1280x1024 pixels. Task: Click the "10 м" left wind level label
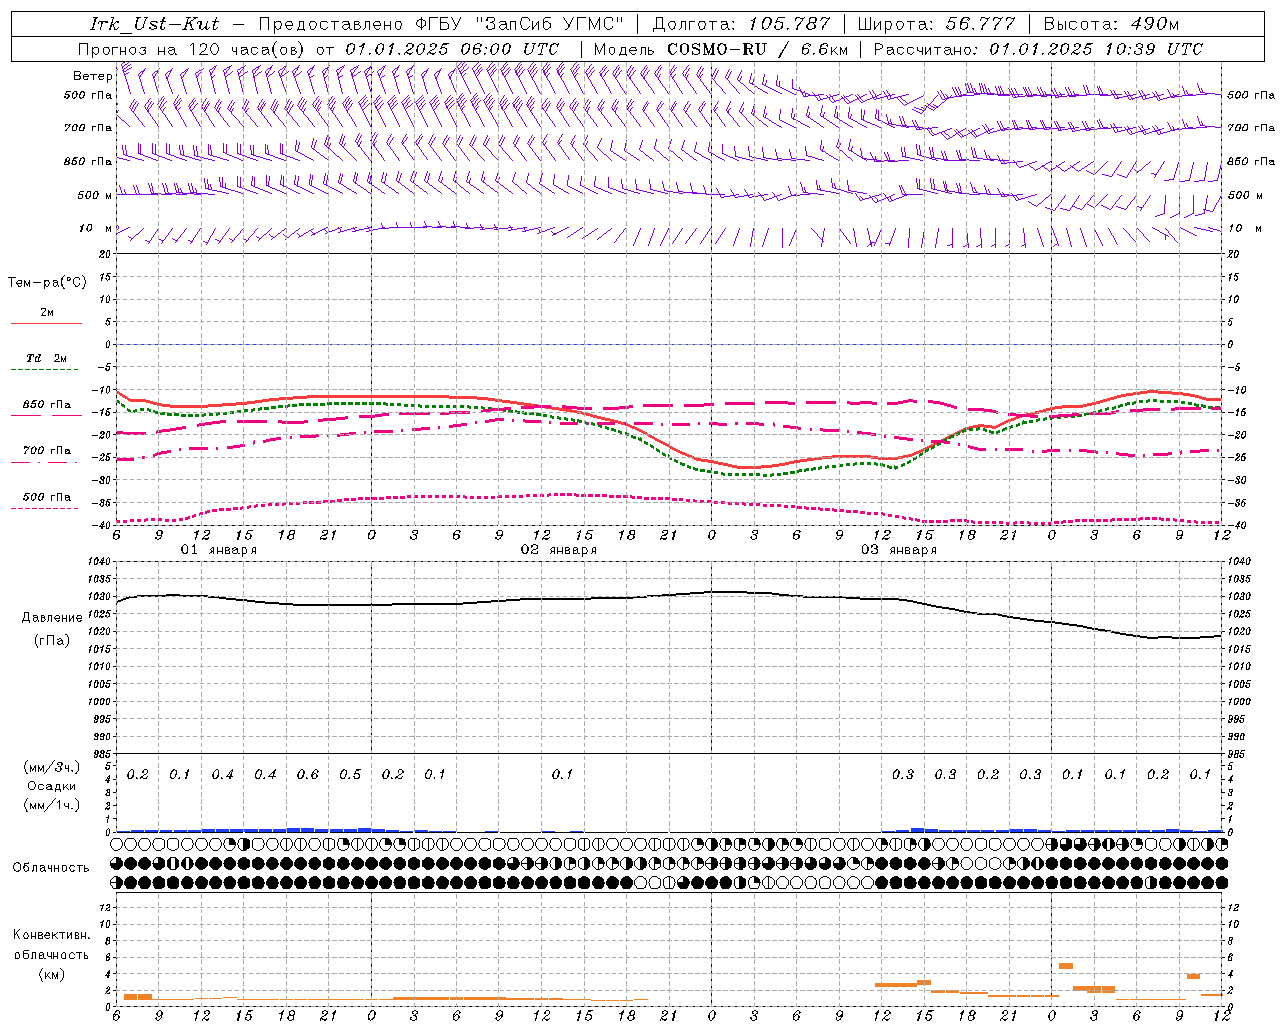click(96, 229)
